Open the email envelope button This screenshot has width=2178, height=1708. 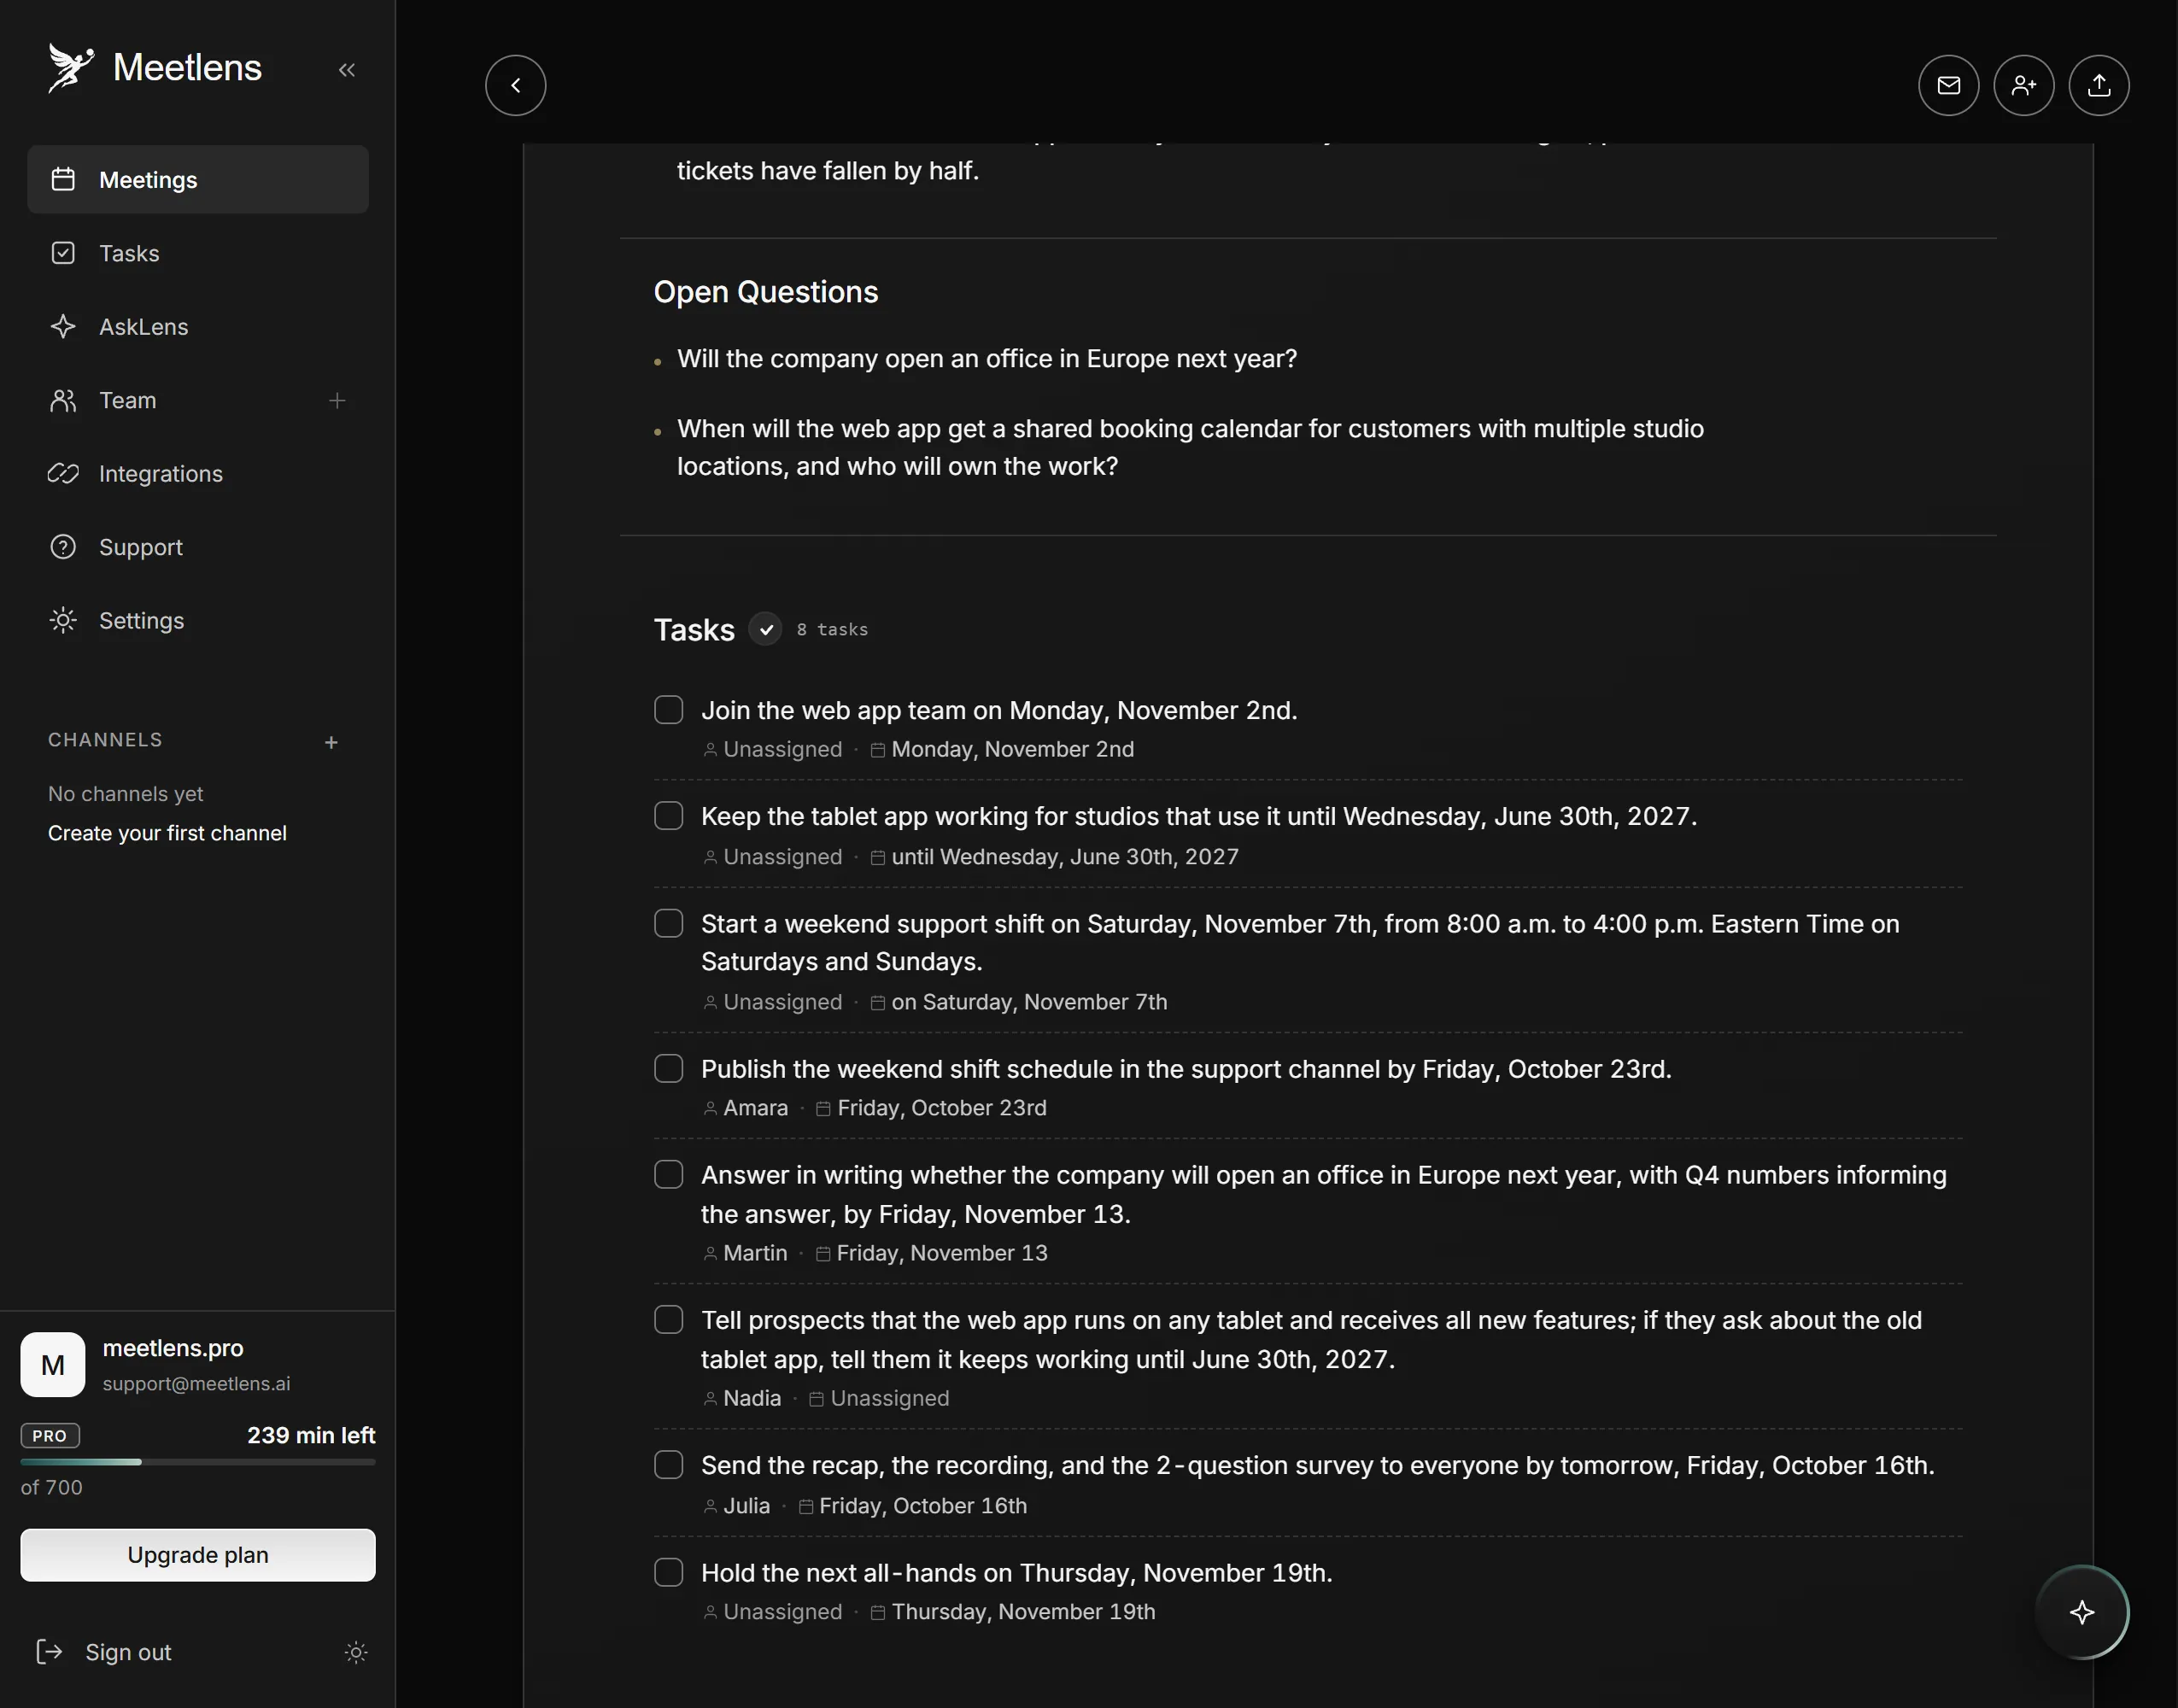[x=1948, y=85]
